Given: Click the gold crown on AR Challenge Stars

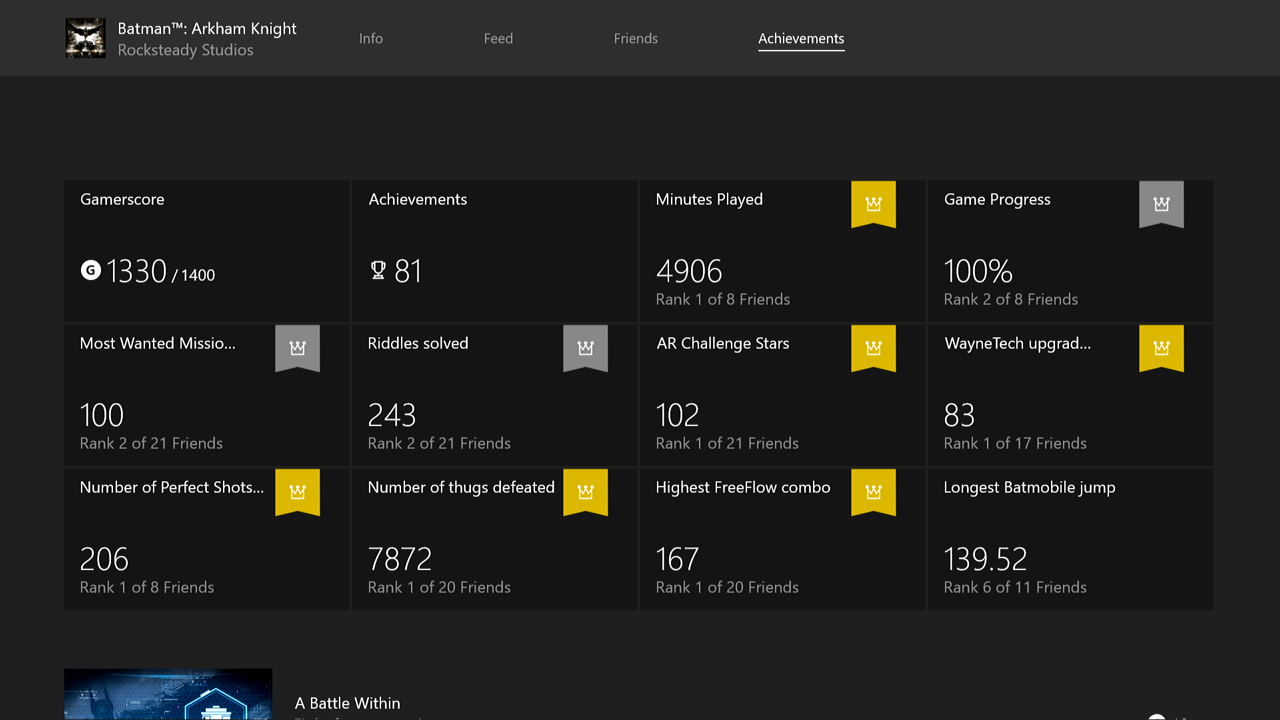Looking at the screenshot, I should point(873,347).
